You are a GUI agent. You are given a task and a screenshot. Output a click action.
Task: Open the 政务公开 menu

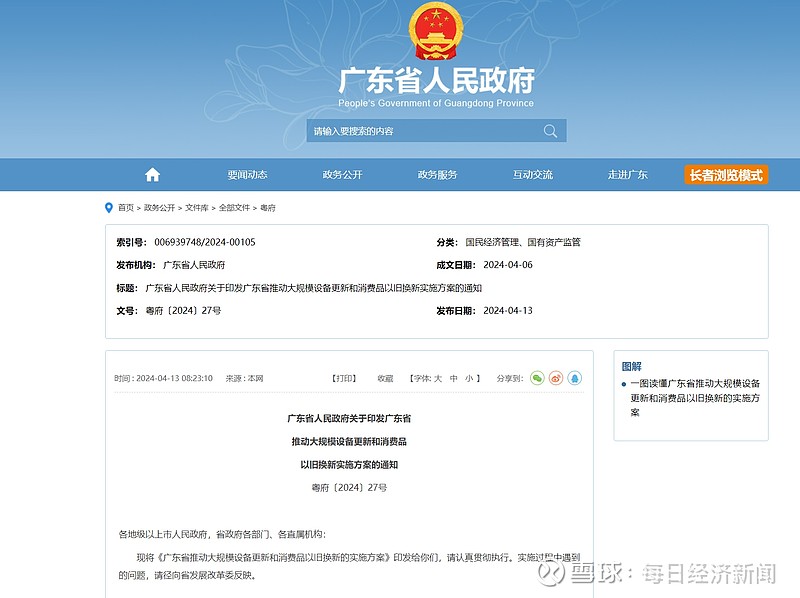tap(343, 172)
